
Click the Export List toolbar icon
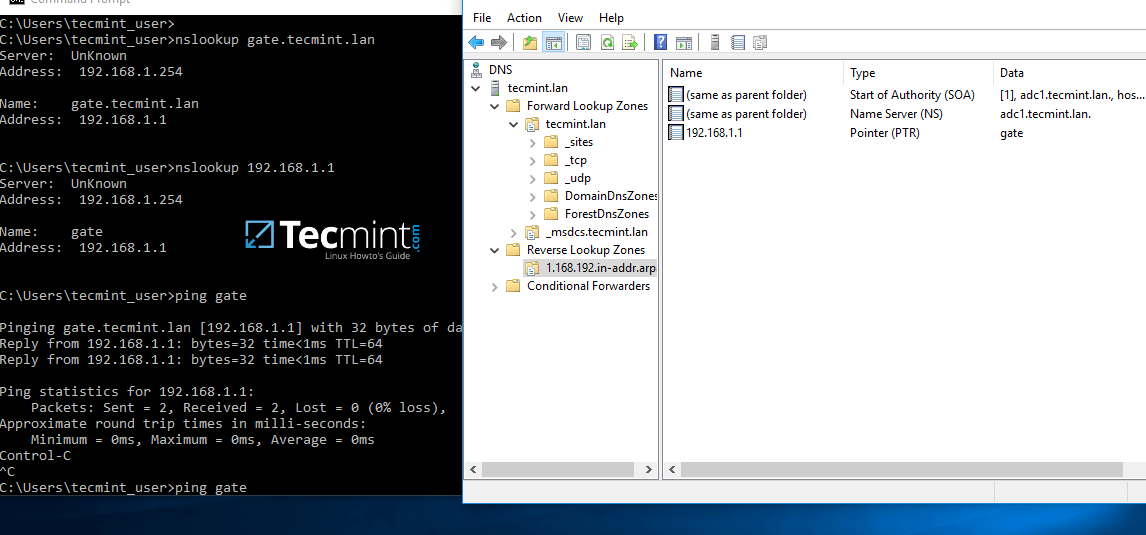point(630,42)
